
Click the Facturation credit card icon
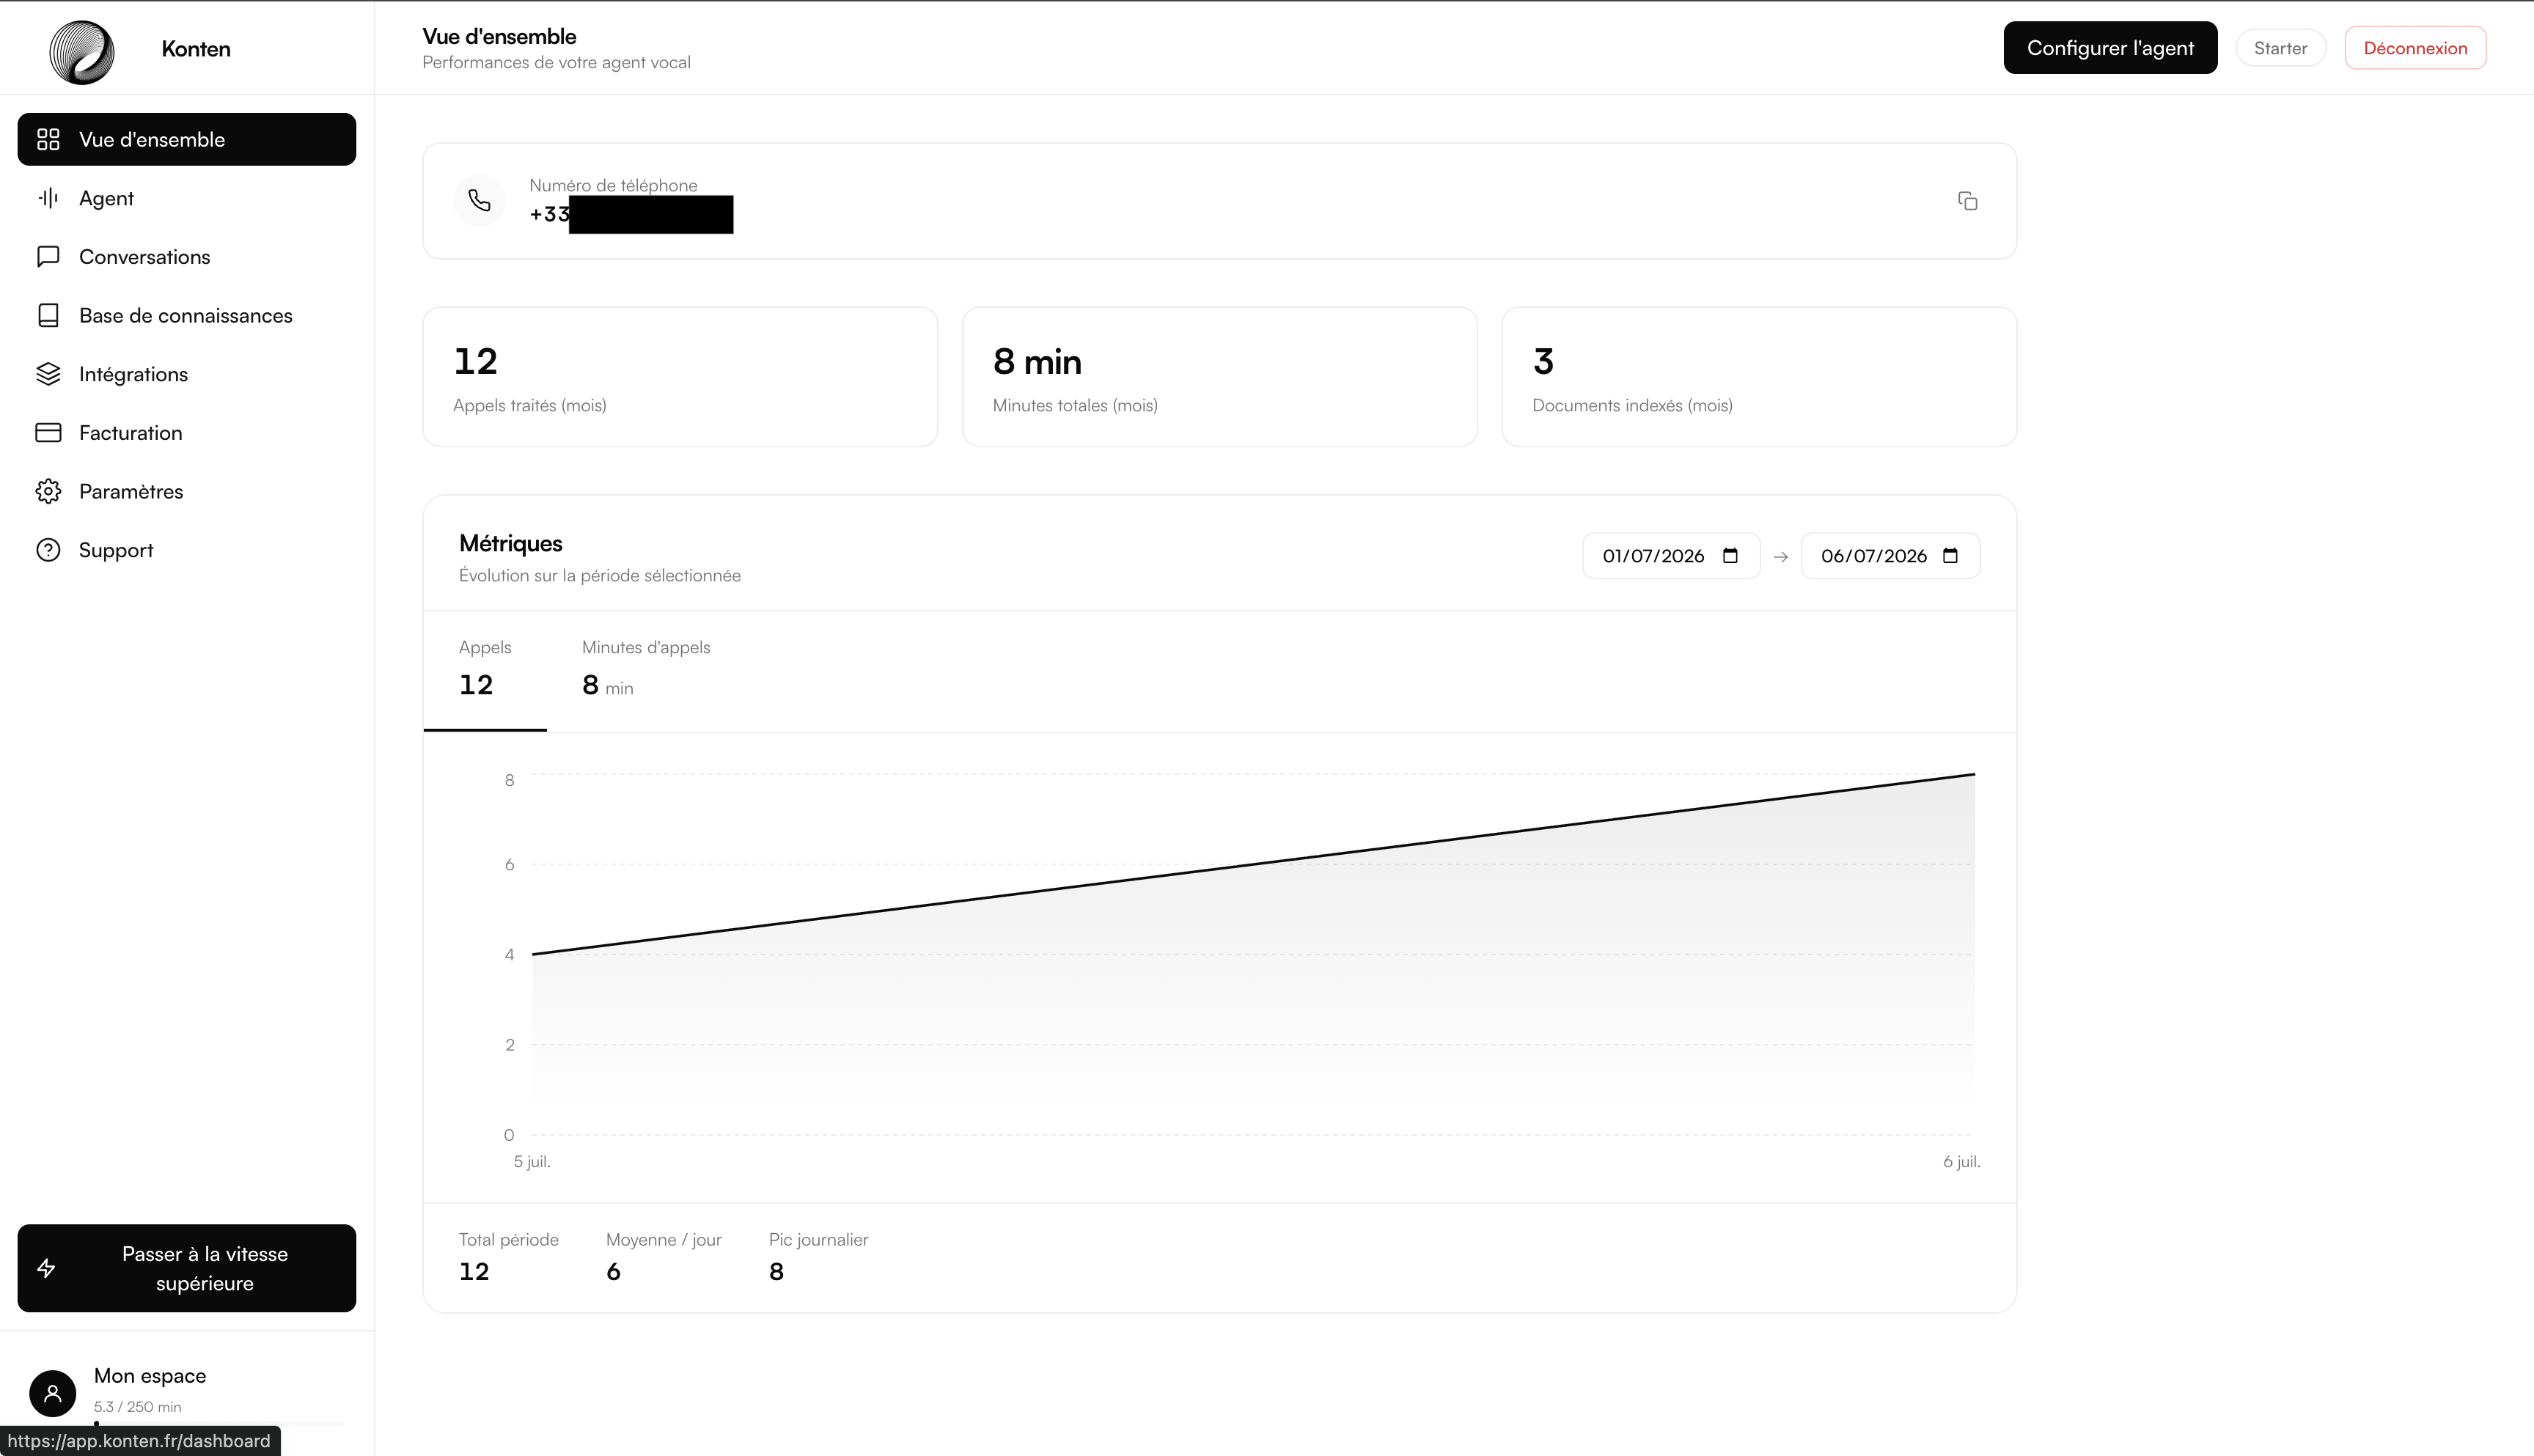[48, 433]
